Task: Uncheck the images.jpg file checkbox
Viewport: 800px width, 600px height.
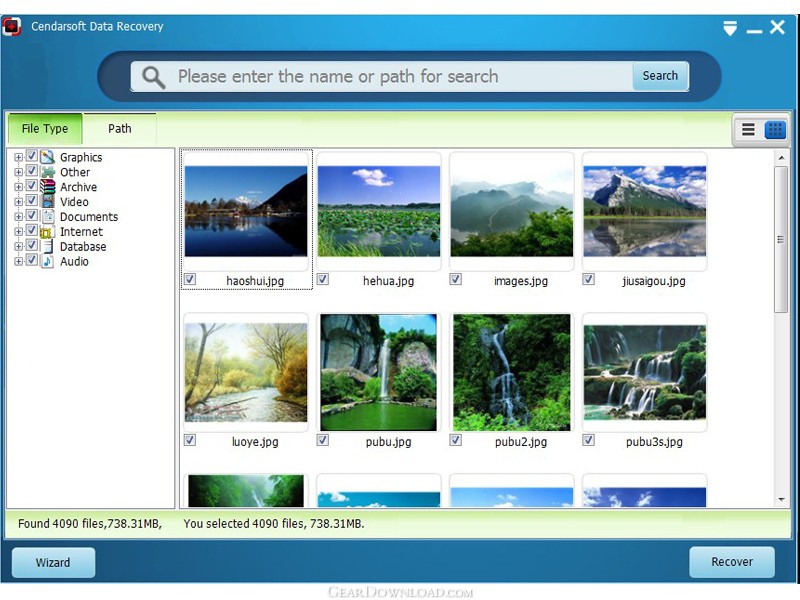Action: 456,279
